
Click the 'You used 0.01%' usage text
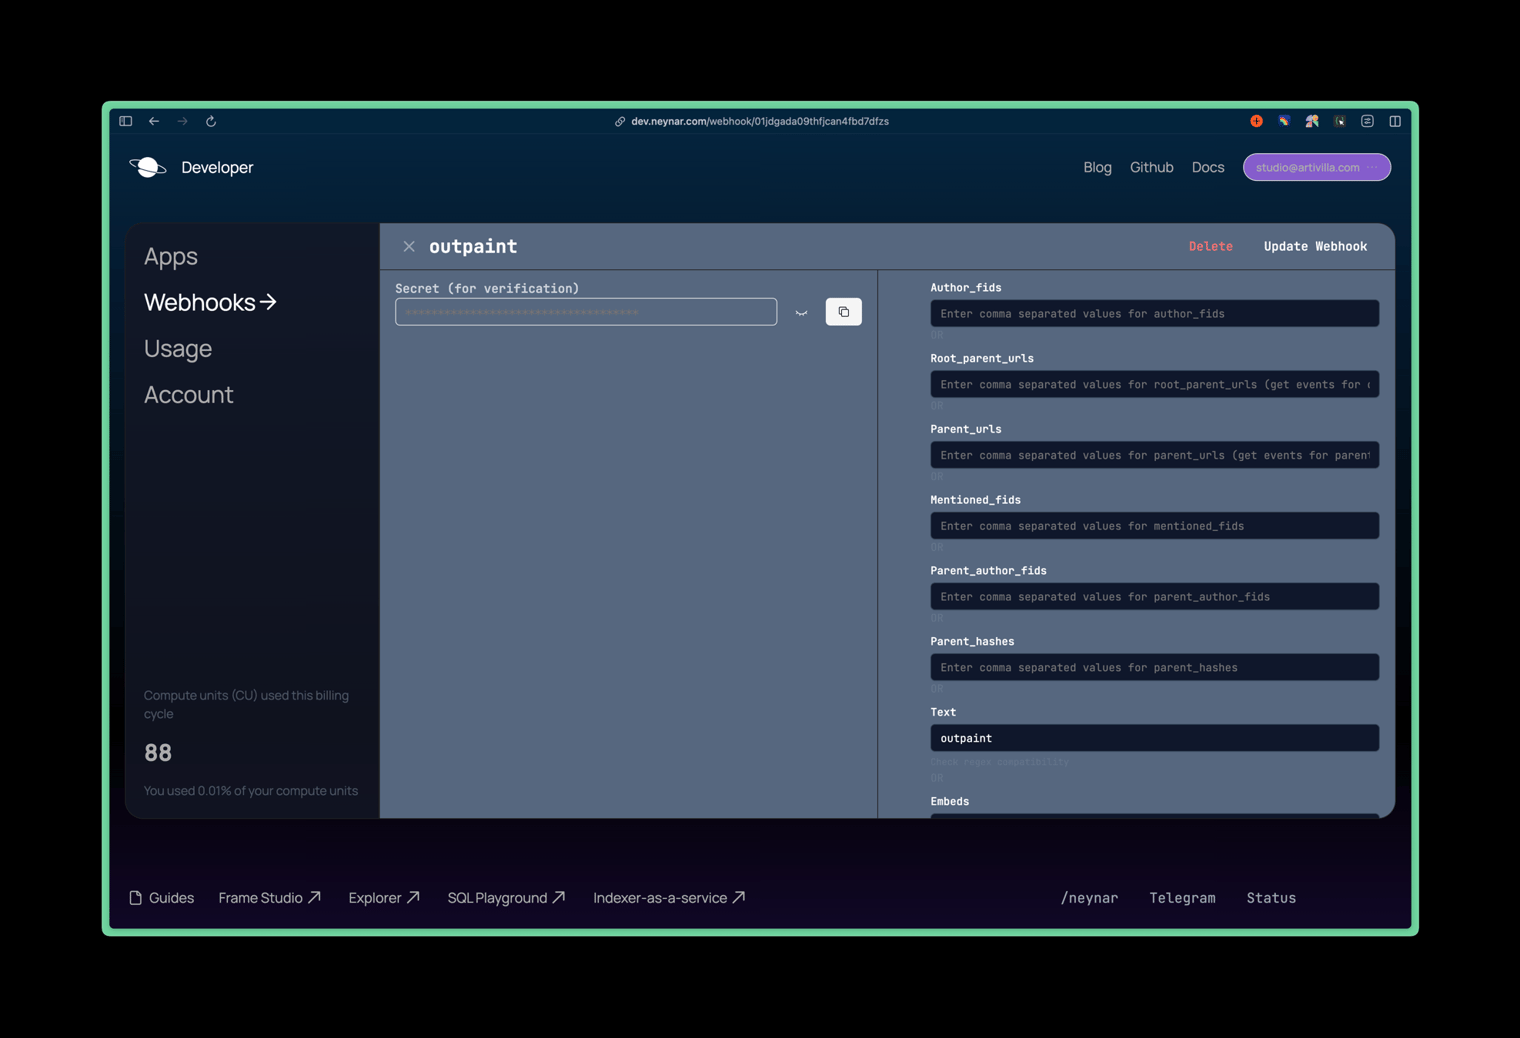[x=251, y=790]
